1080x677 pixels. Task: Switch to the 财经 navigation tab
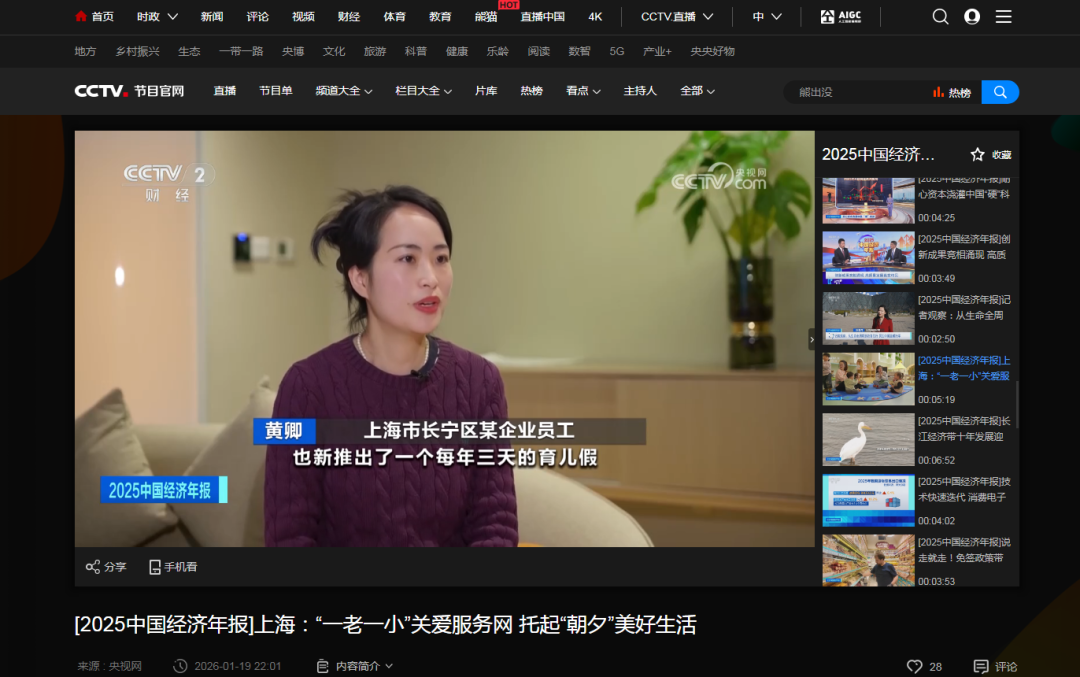349,16
